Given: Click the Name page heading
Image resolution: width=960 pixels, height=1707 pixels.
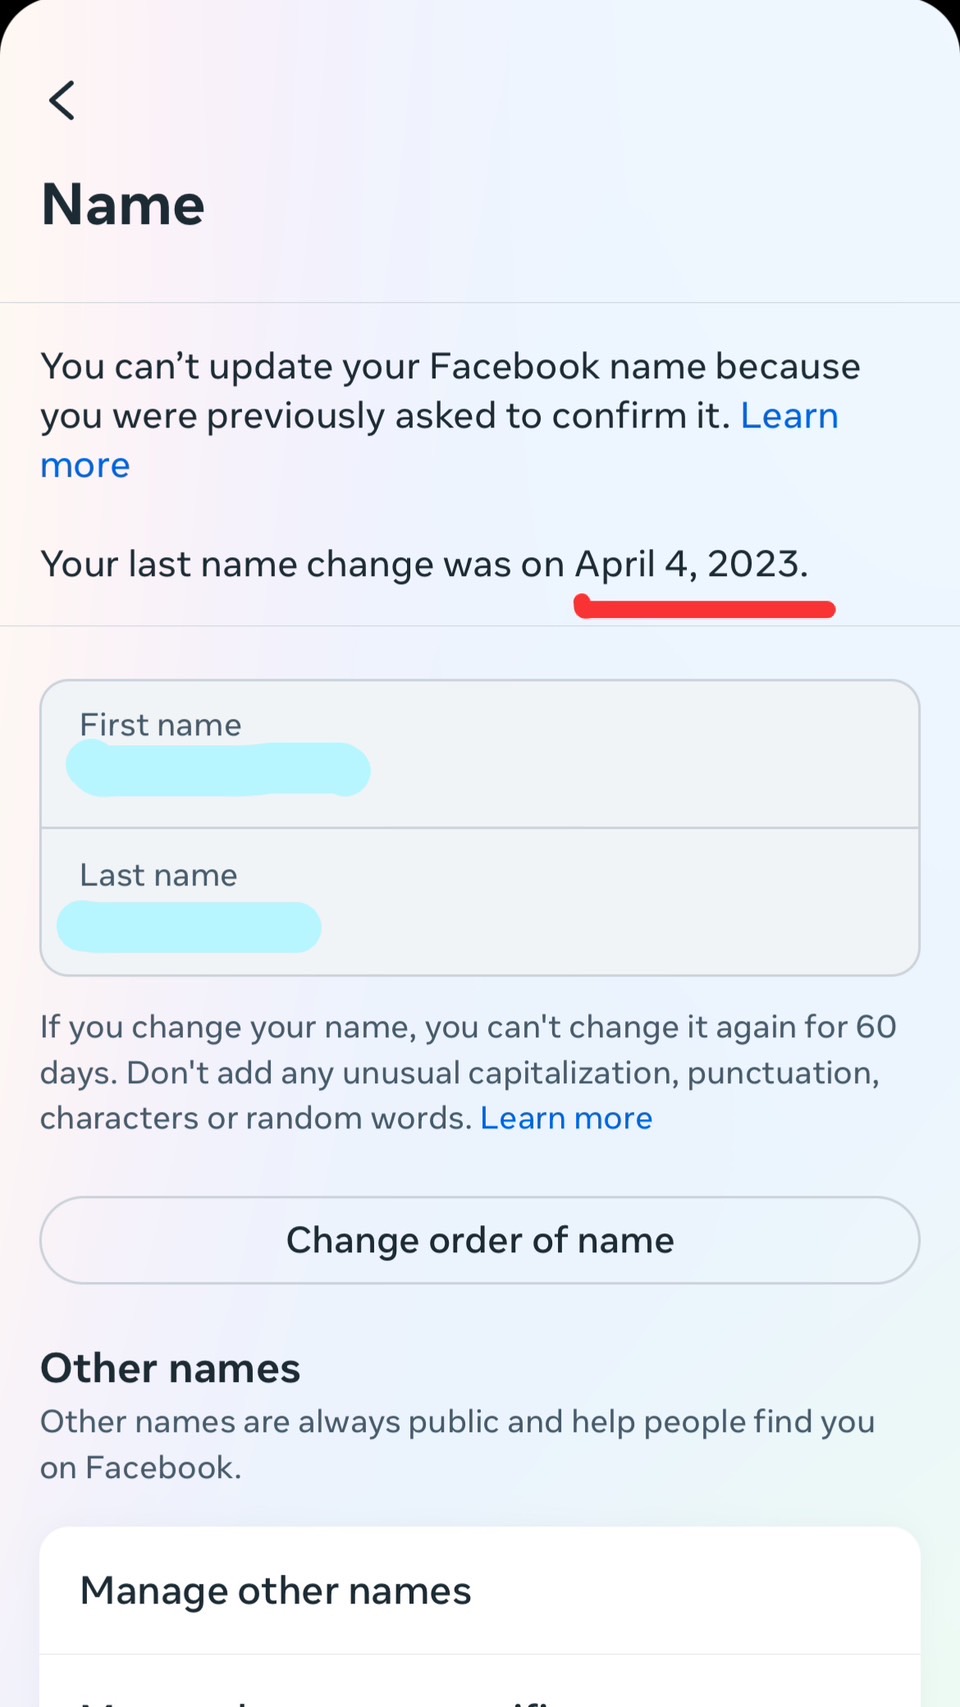Looking at the screenshot, I should tap(123, 204).
